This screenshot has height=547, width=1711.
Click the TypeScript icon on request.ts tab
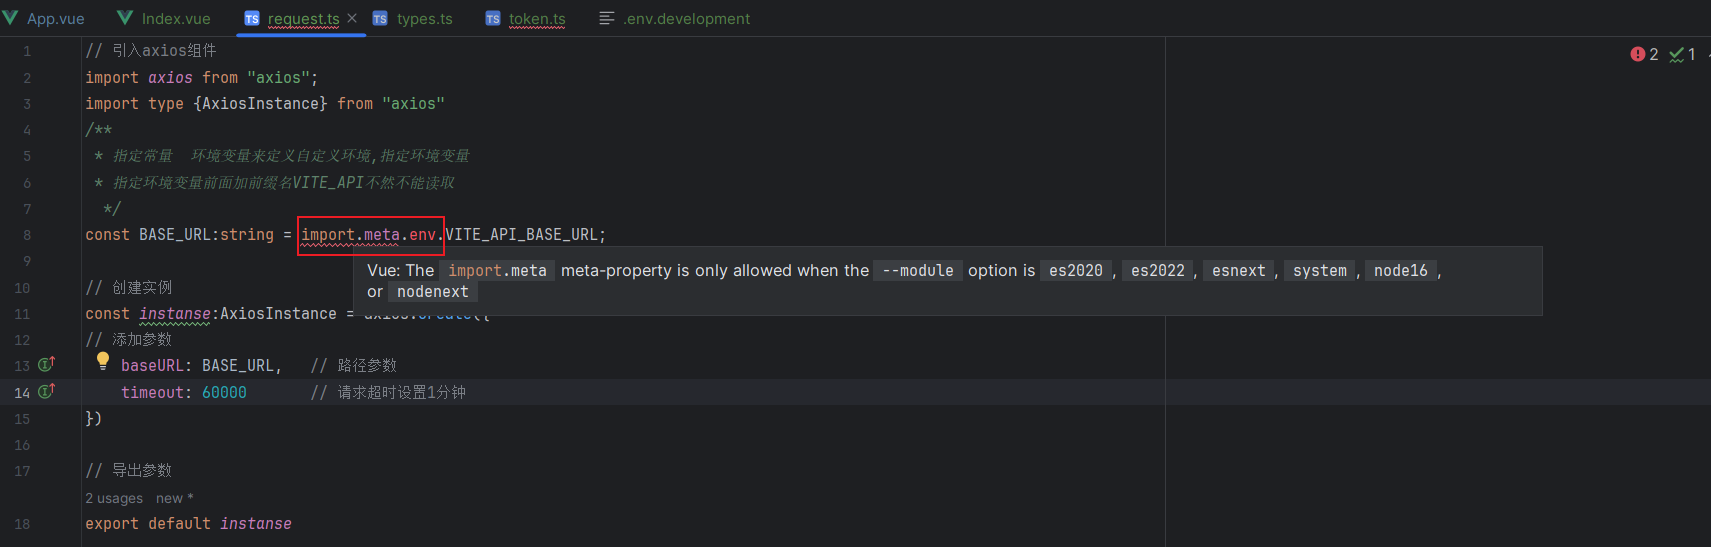tap(252, 19)
